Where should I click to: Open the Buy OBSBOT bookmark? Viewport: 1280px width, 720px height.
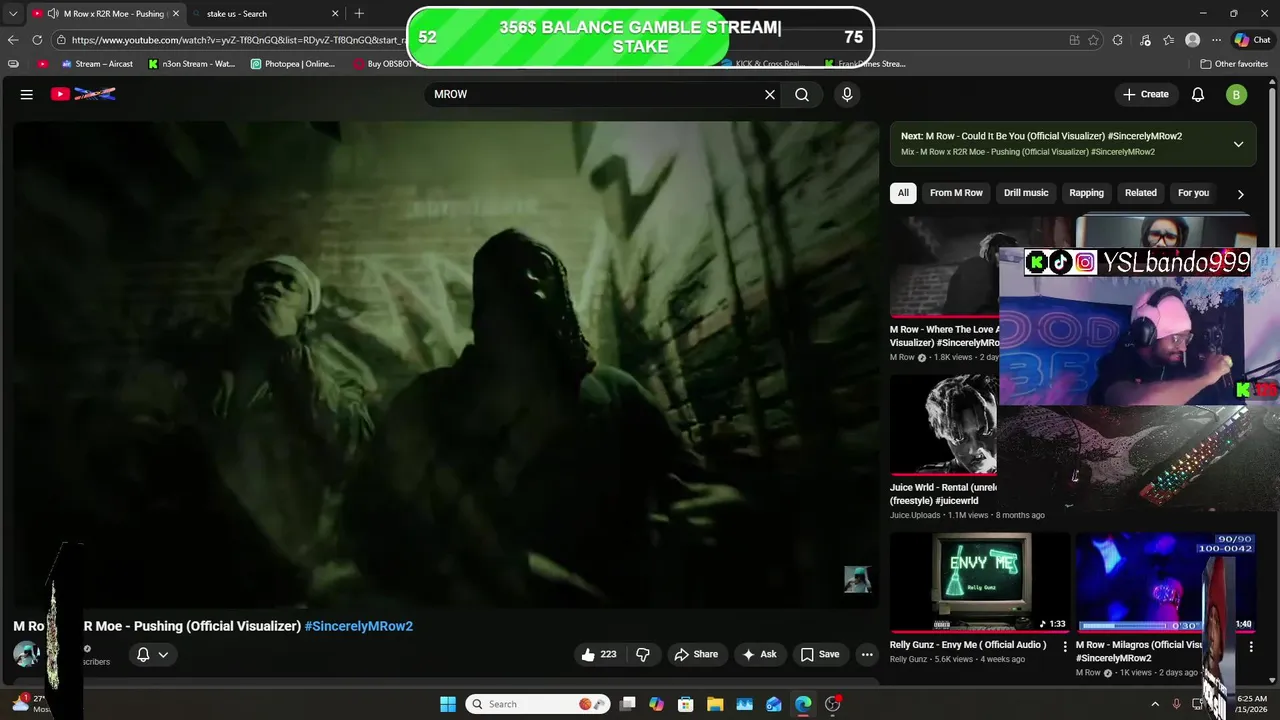coord(383,64)
